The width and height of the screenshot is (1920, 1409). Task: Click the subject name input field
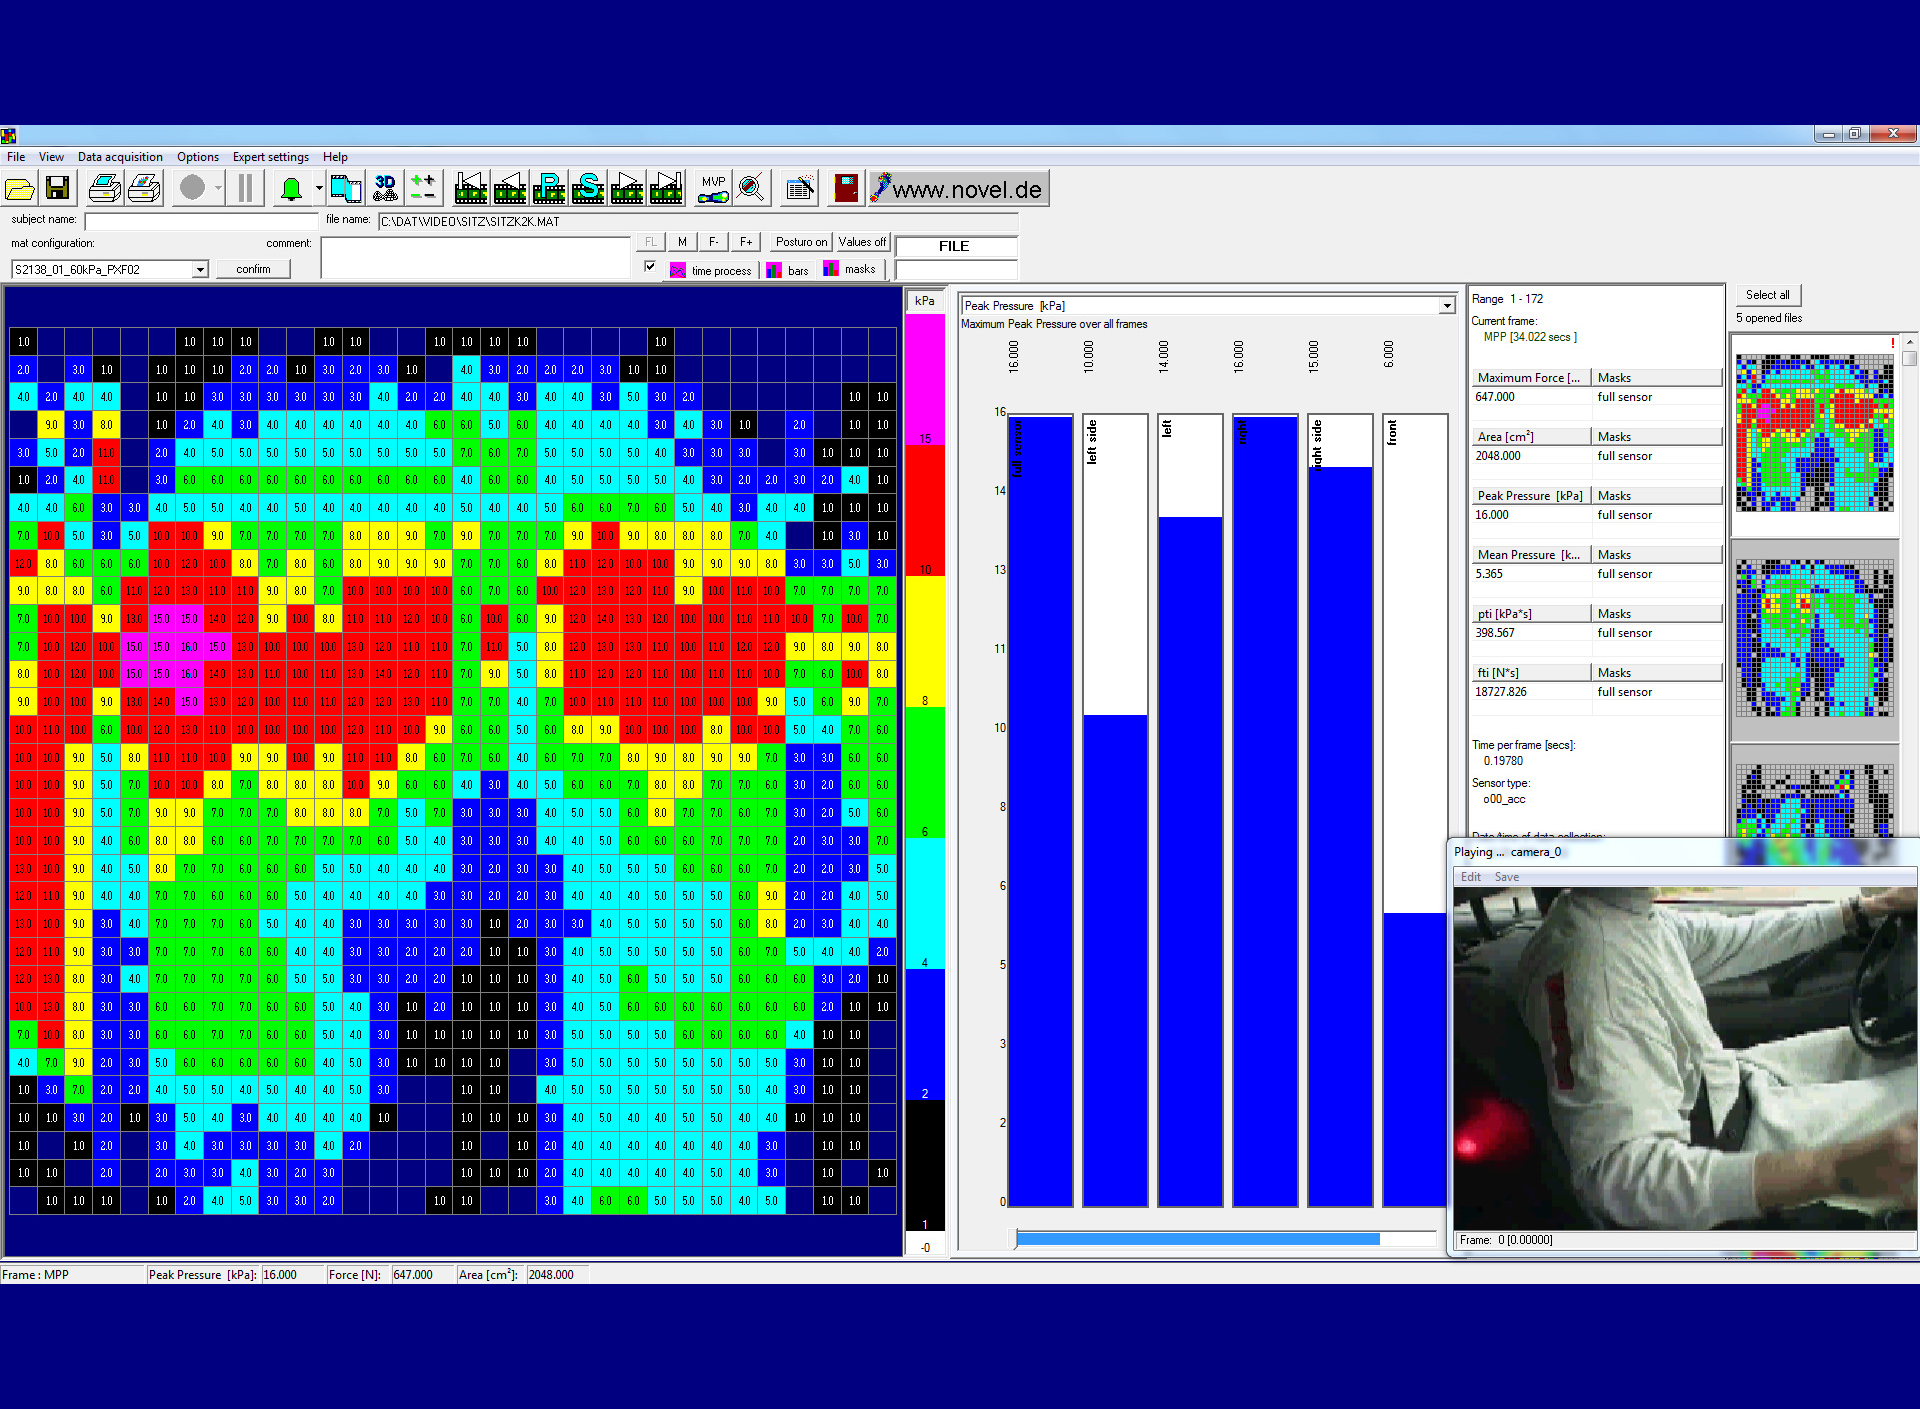tap(200, 221)
